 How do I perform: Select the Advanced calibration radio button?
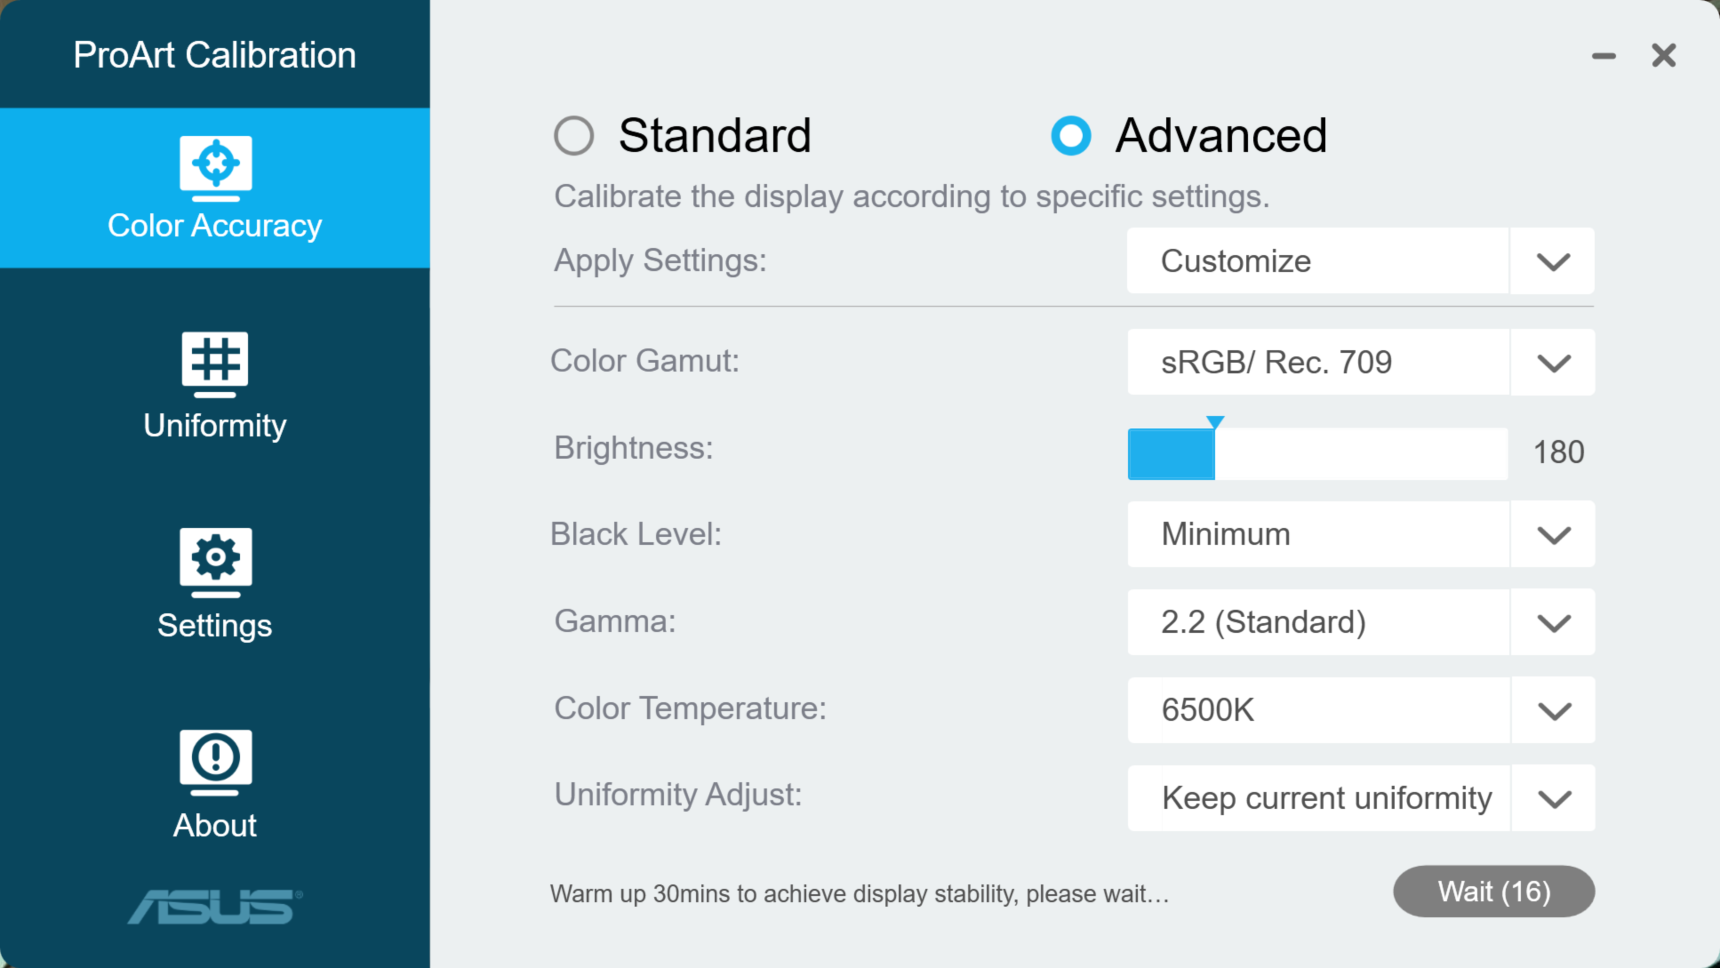point(1071,136)
